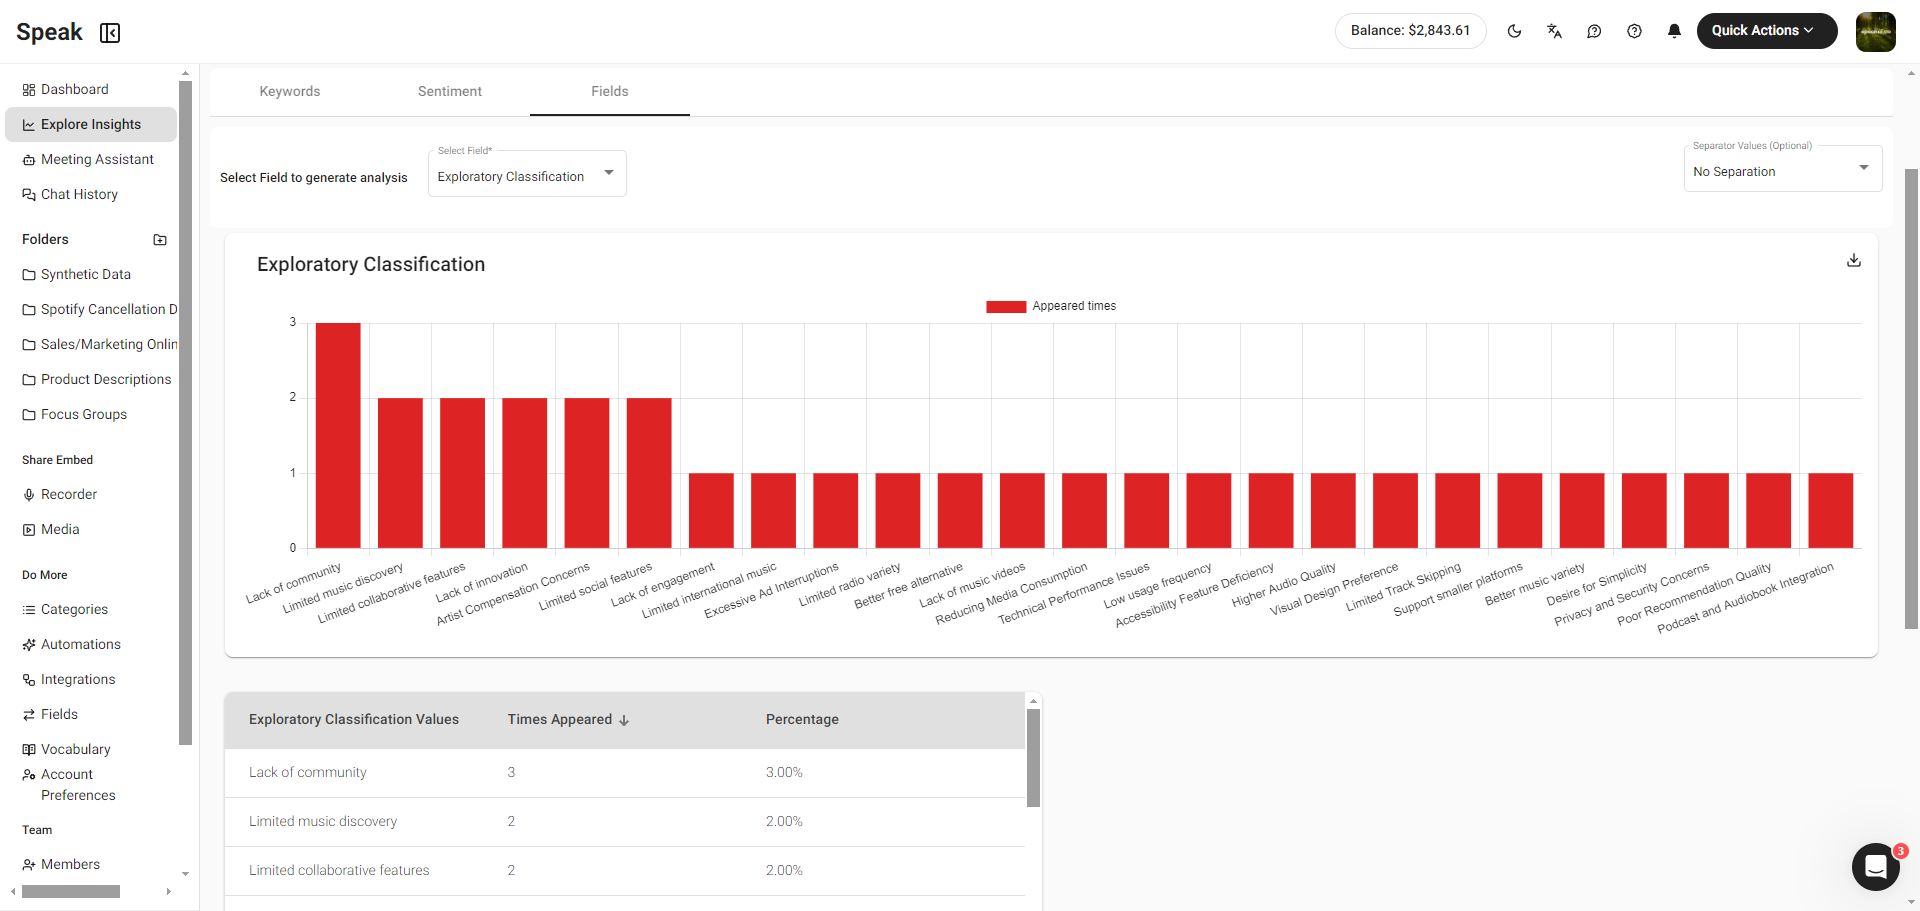The width and height of the screenshot is (1920, 911).
Task: Open Meeting Assistant in the sidebar
Action: click(x=97, y=160)
